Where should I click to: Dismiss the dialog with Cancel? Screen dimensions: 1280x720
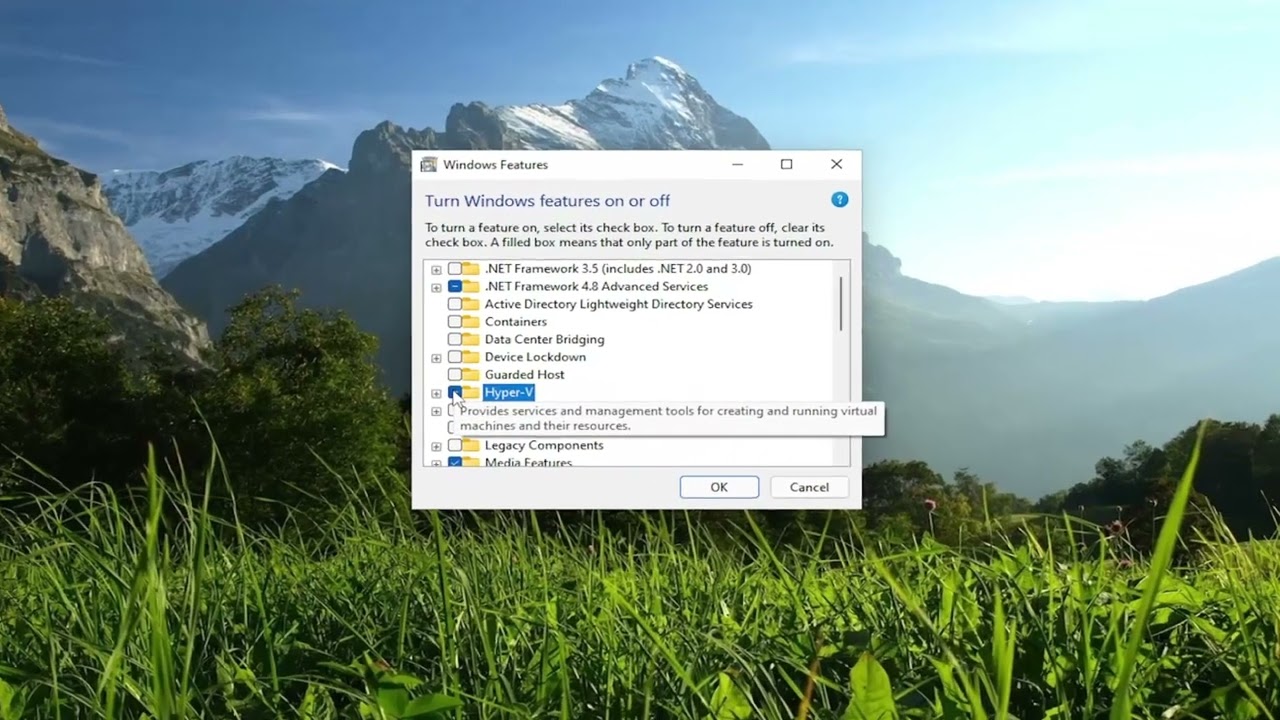[809, 487]
